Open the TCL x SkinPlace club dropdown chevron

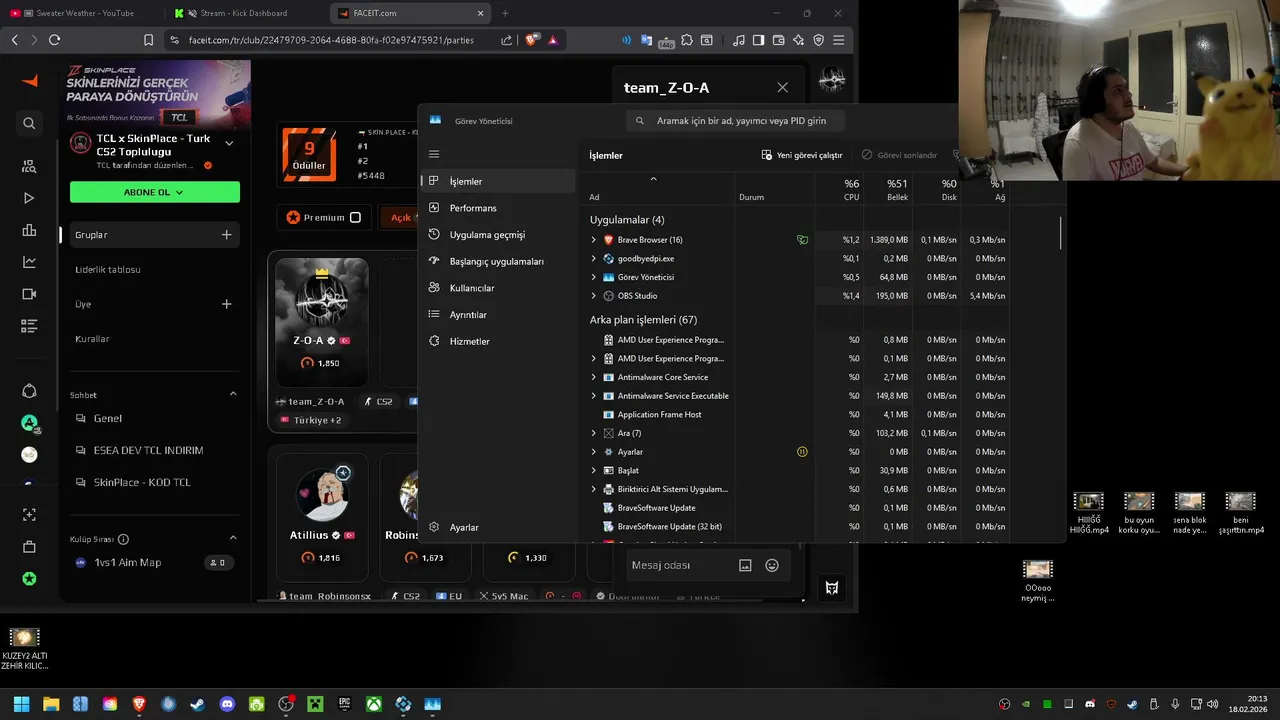tap(229, 143)
